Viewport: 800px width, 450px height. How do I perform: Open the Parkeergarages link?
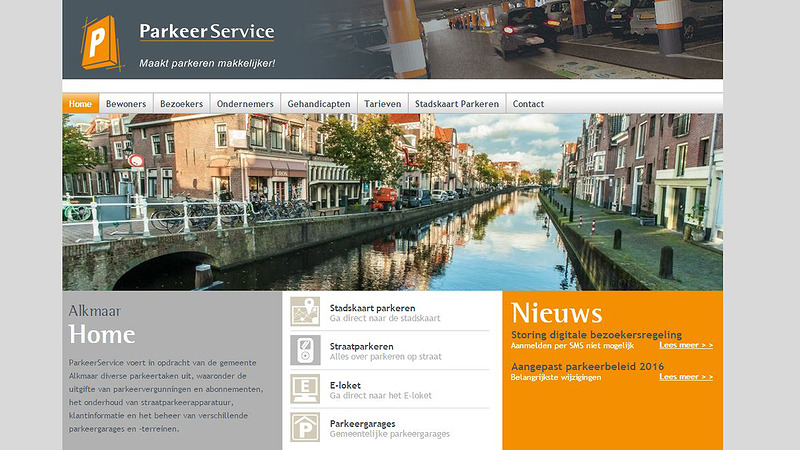tap(363, 423)
